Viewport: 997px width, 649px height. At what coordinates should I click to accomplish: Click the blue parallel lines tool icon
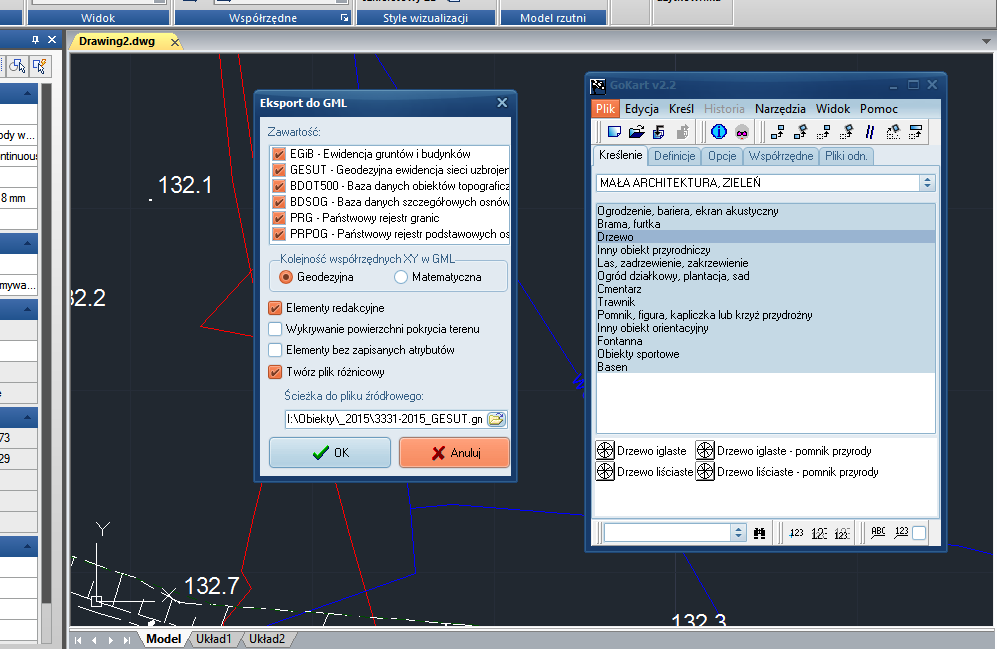(x=870, y=132)
